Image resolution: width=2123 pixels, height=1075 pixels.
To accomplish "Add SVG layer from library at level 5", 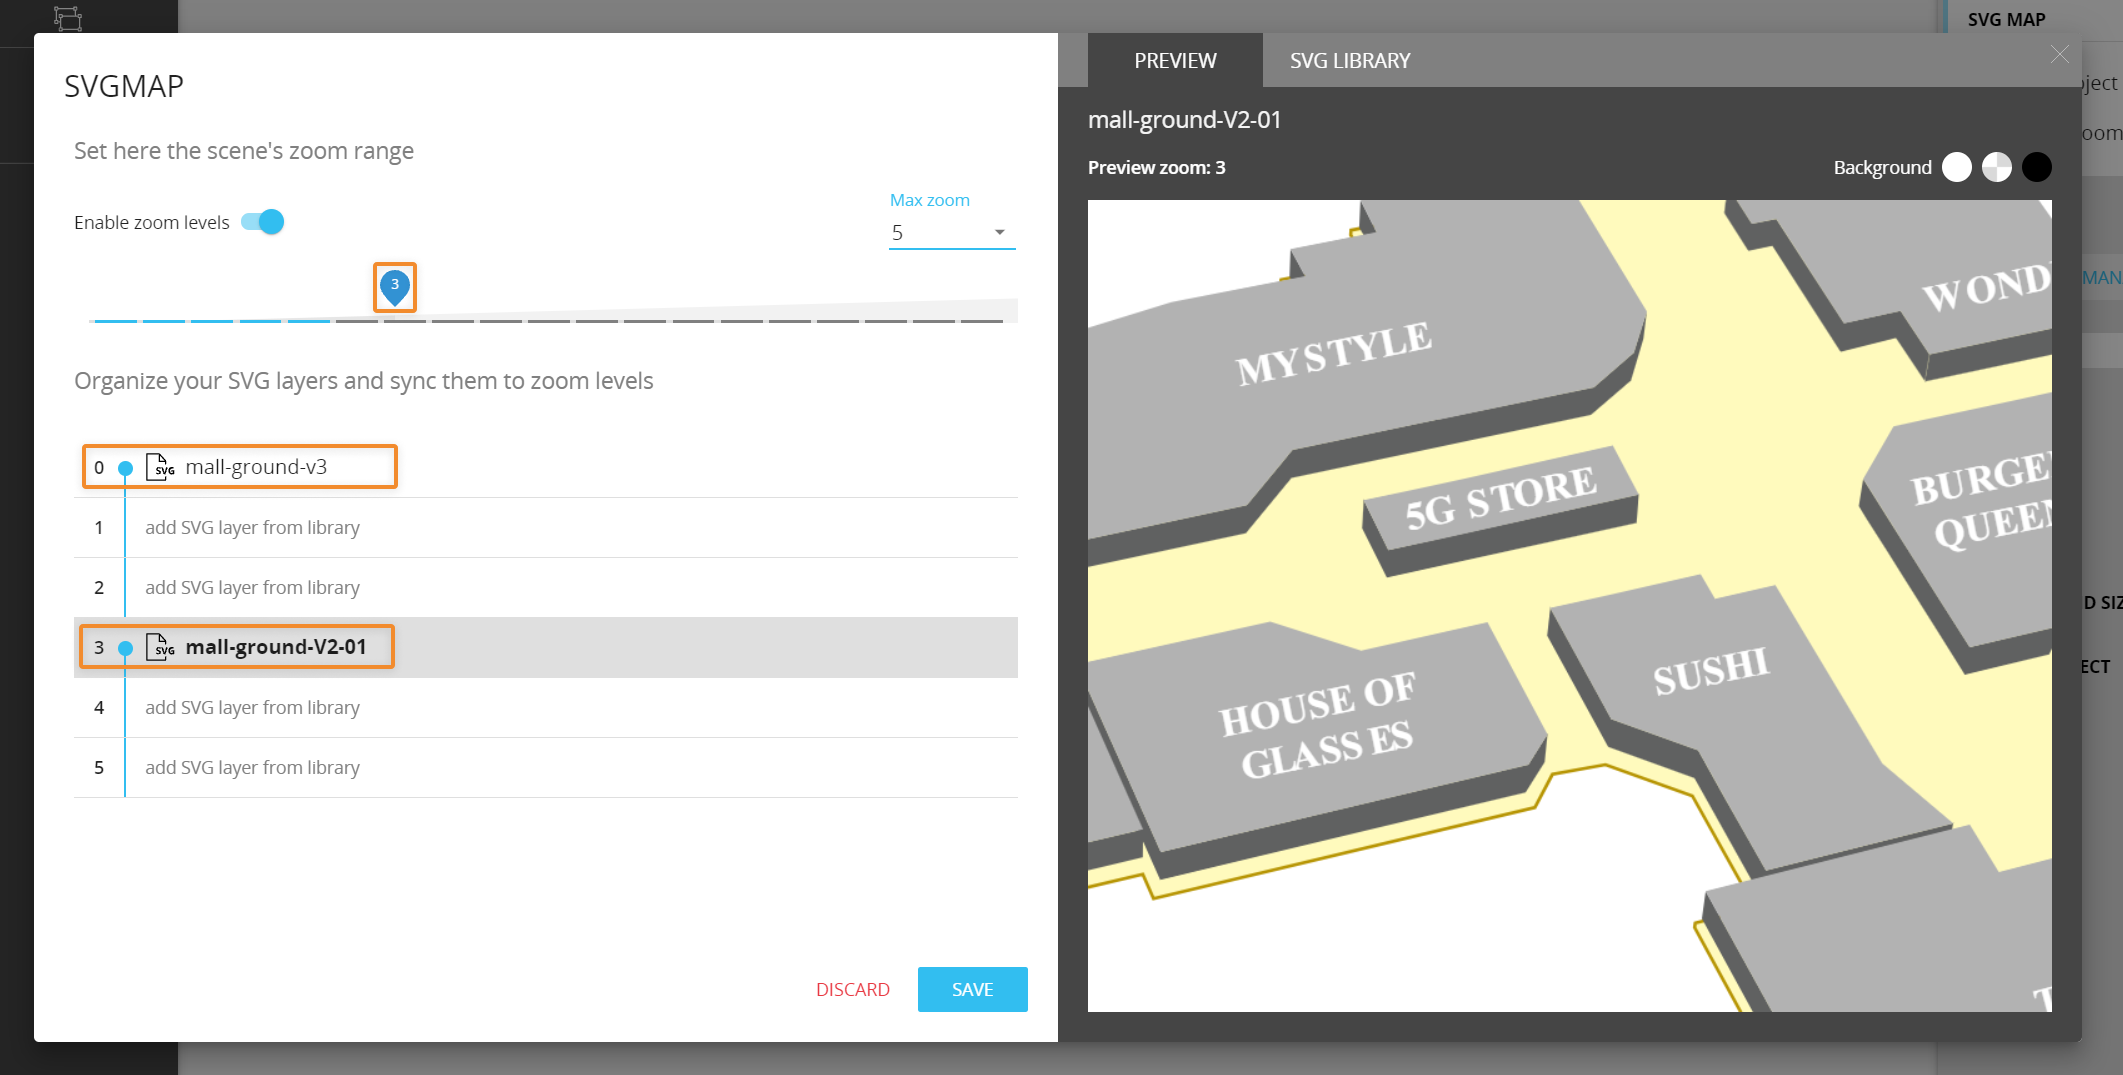I will point(252,768).
